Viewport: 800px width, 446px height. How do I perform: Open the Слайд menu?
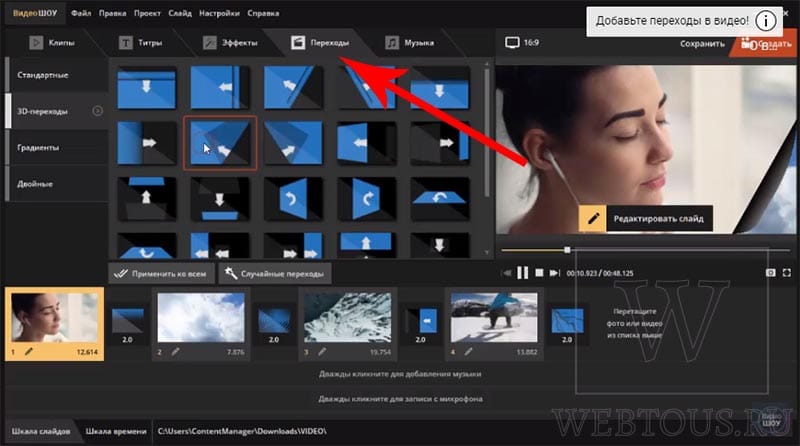(x=180, y=13)
